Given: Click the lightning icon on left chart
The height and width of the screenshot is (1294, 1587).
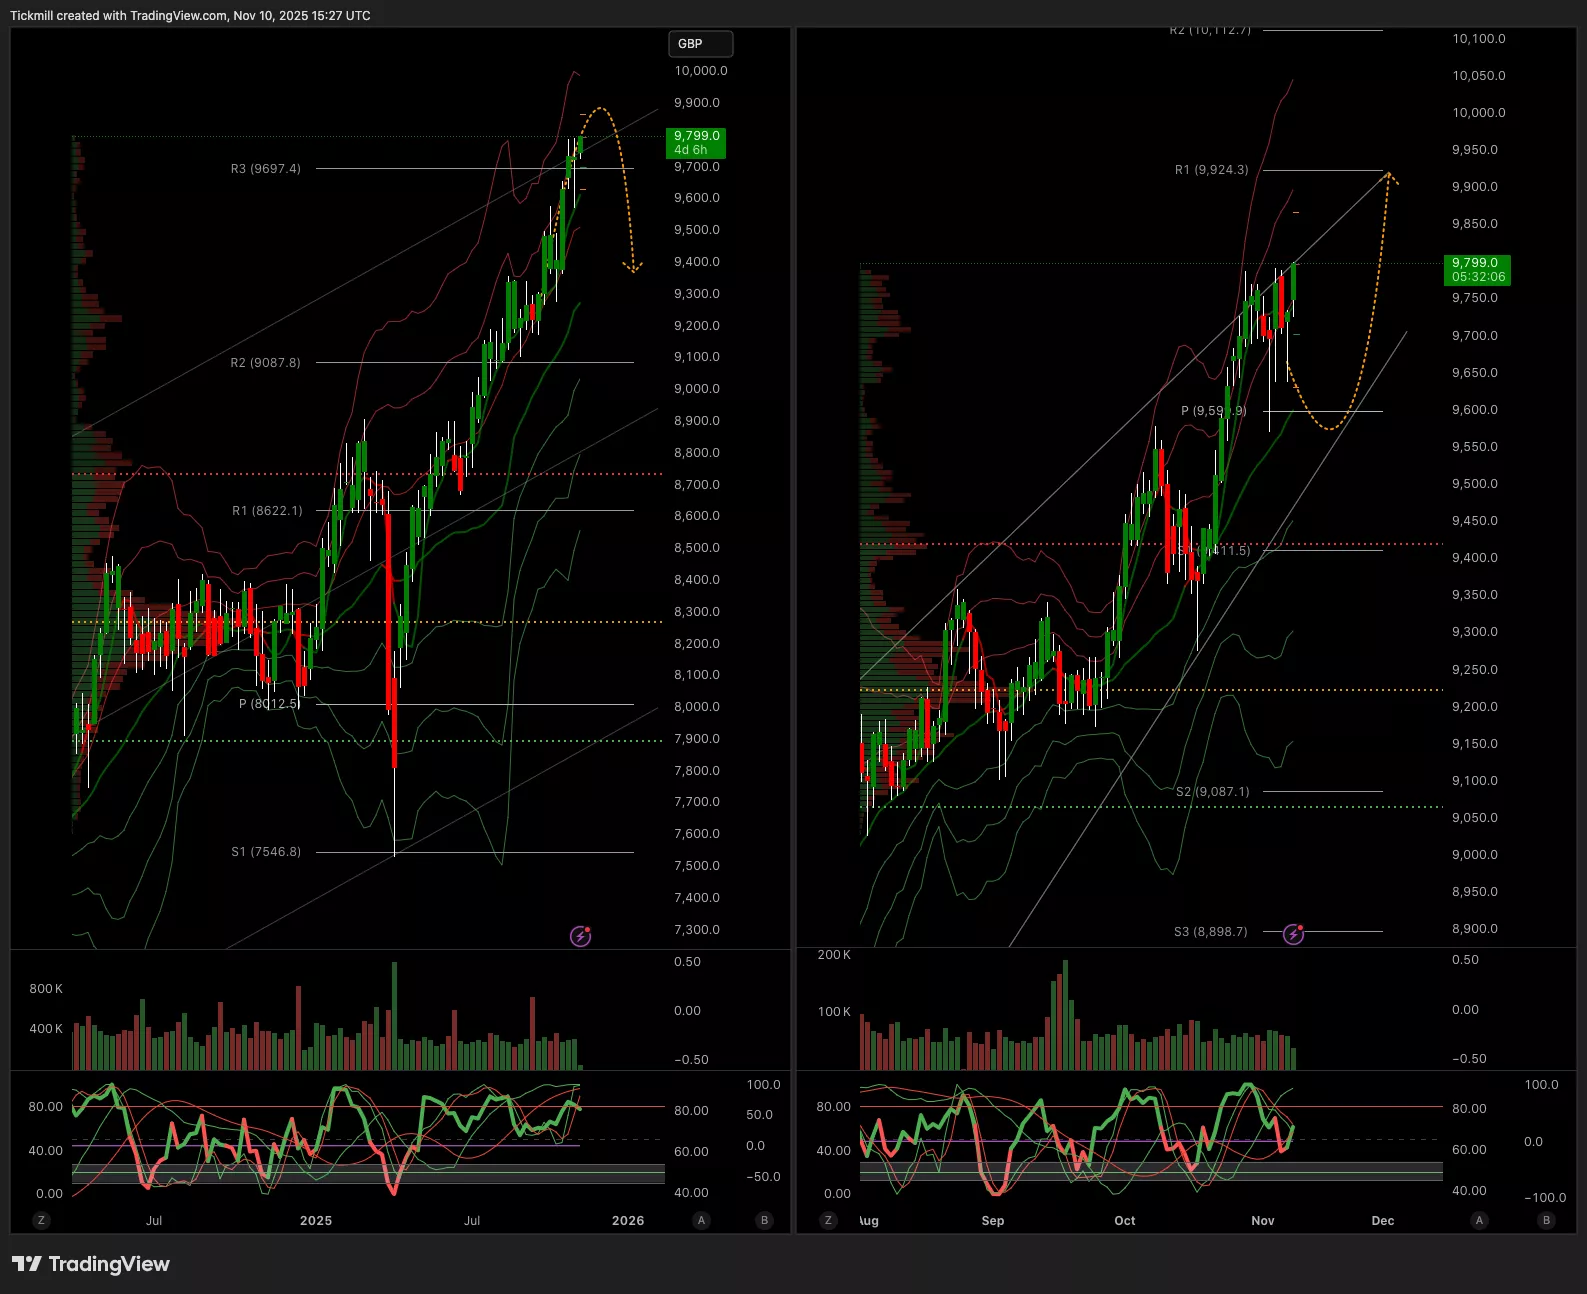Looking at the screenshot, I should [580, 936].
